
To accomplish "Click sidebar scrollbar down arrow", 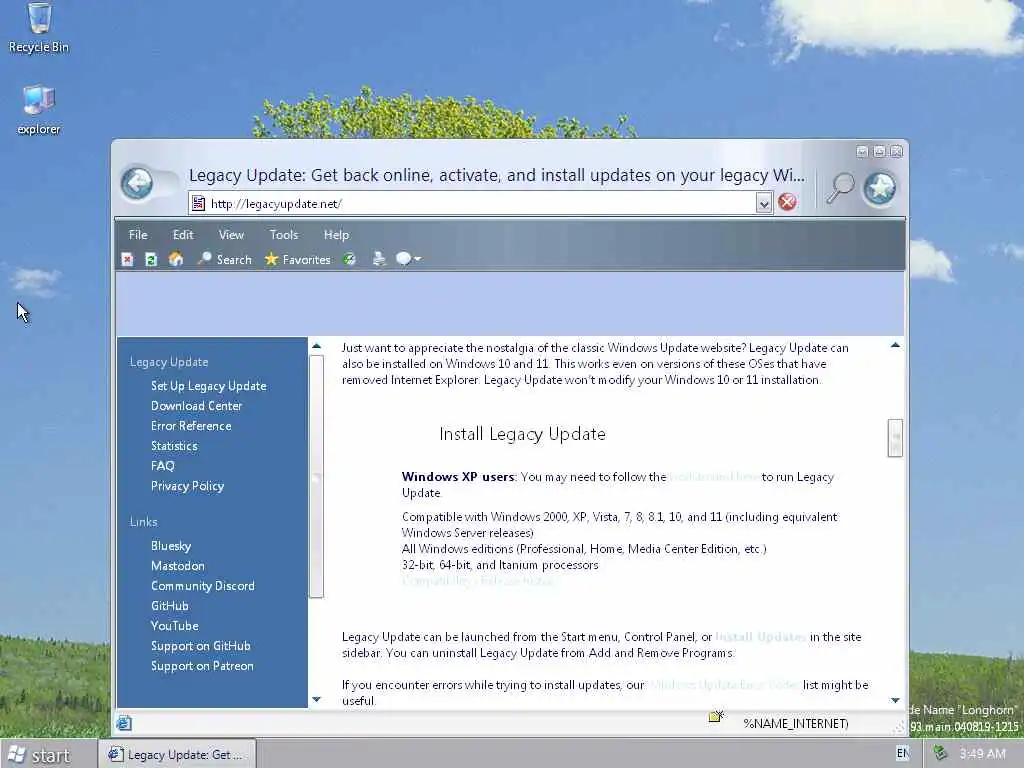I will (x=317, y=699).
